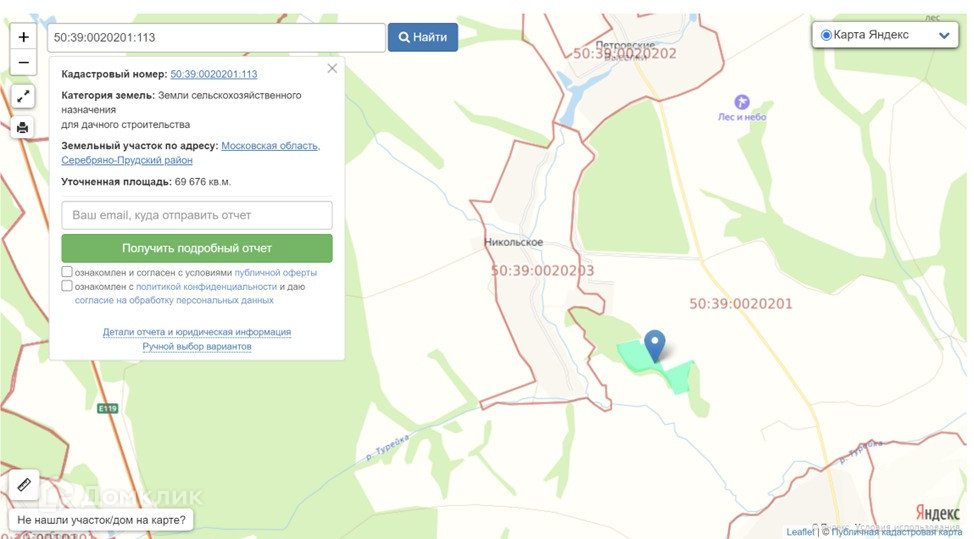
Task: Zoom out of the map
Action: [24, 63]
